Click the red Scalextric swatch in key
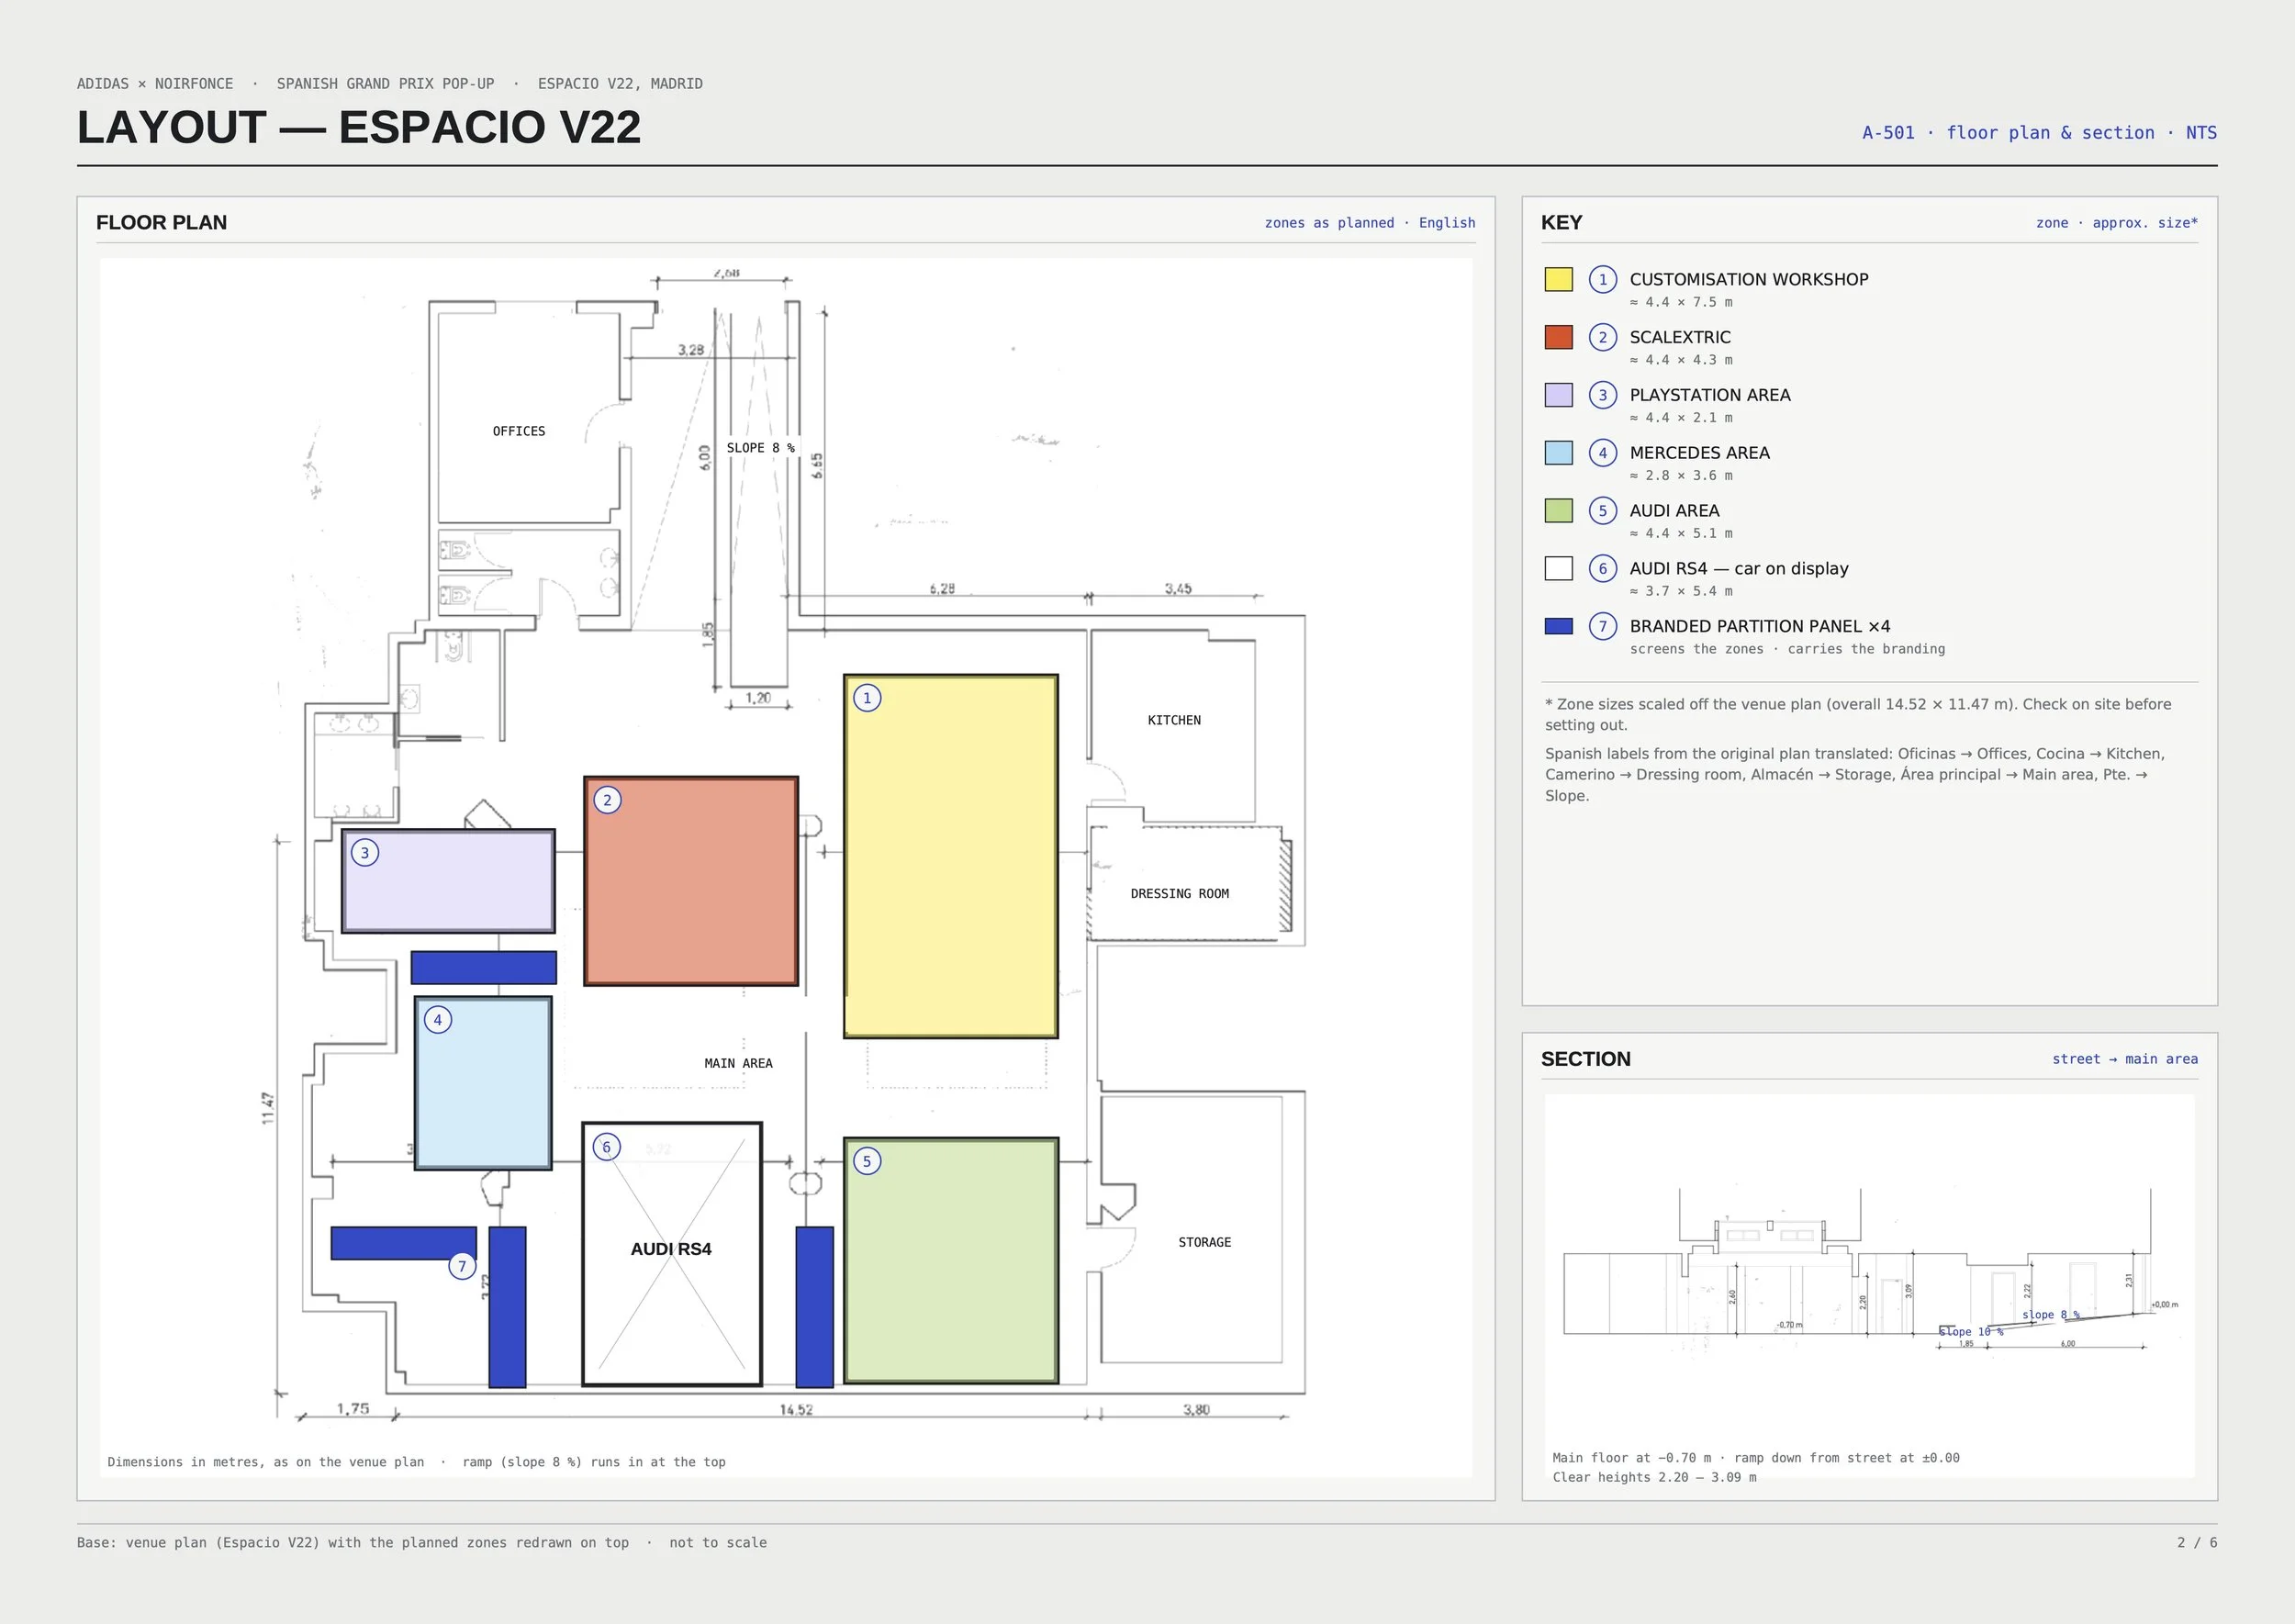The width and height of the screenshot is (2295, 1624). 1558,337
